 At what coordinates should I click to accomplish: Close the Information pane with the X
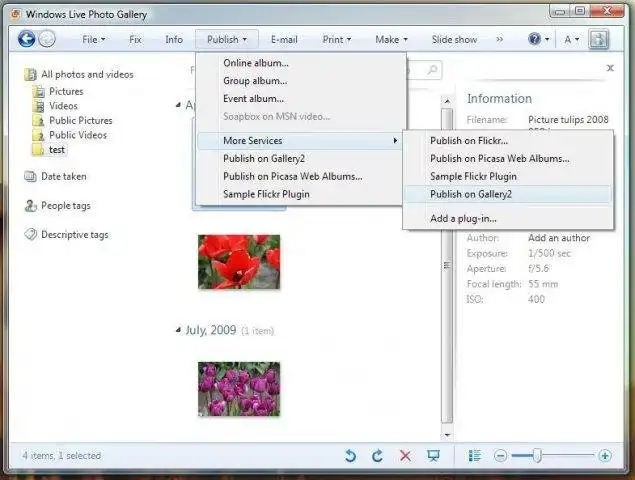610,68
